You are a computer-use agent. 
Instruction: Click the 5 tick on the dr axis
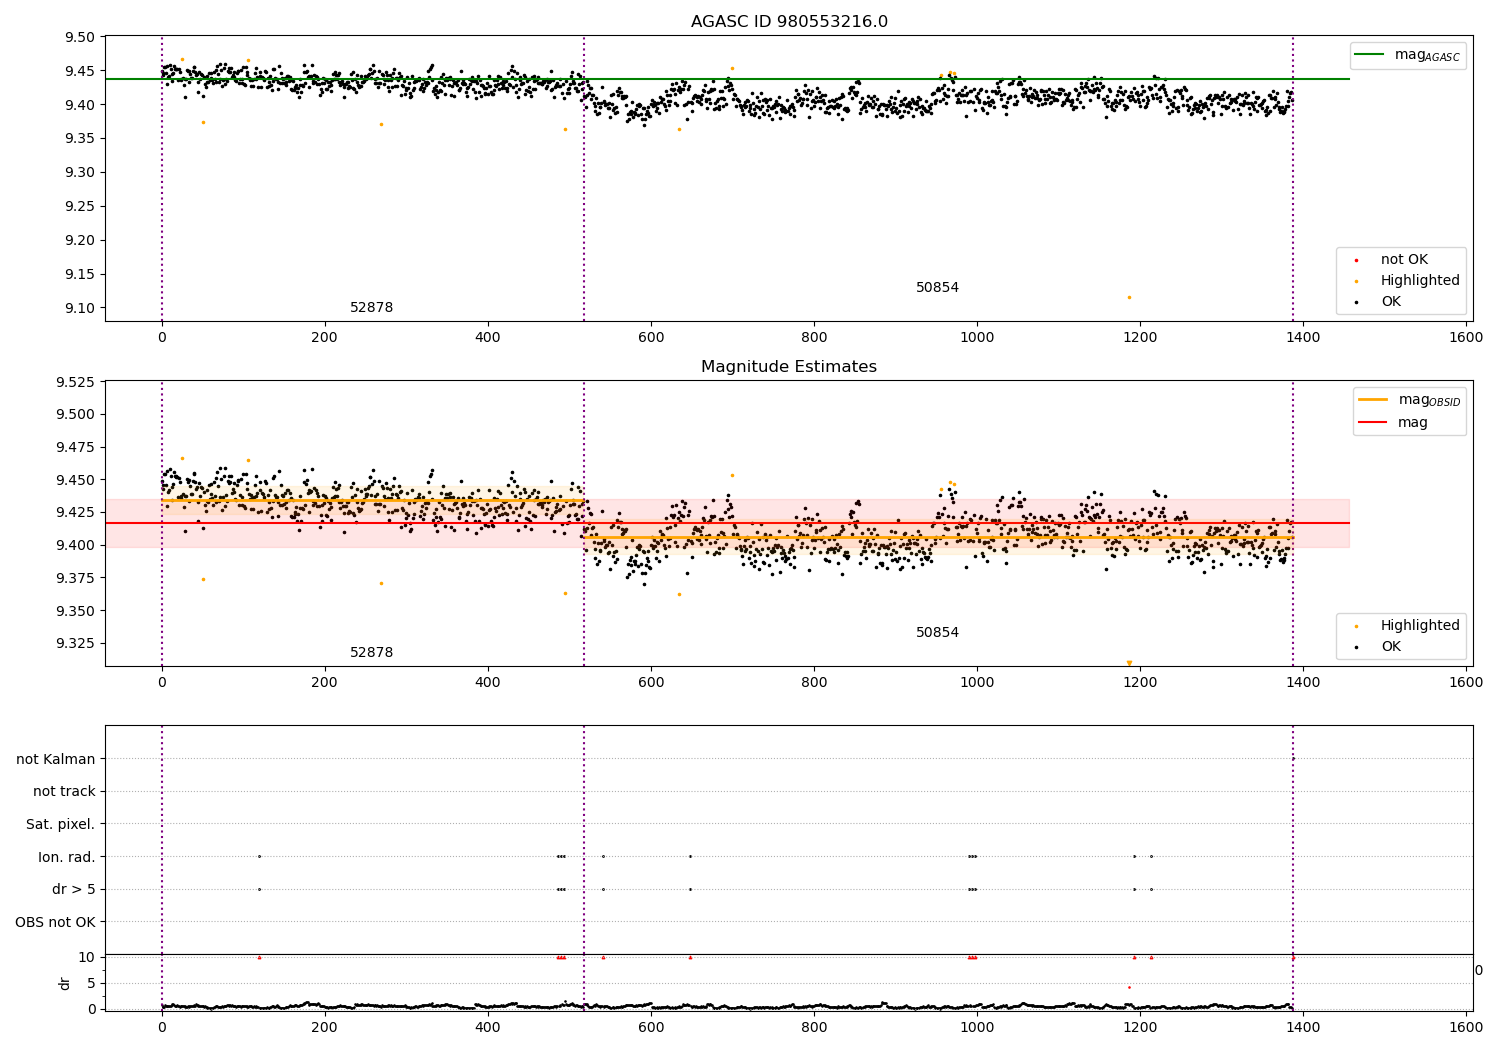(91, 984)
